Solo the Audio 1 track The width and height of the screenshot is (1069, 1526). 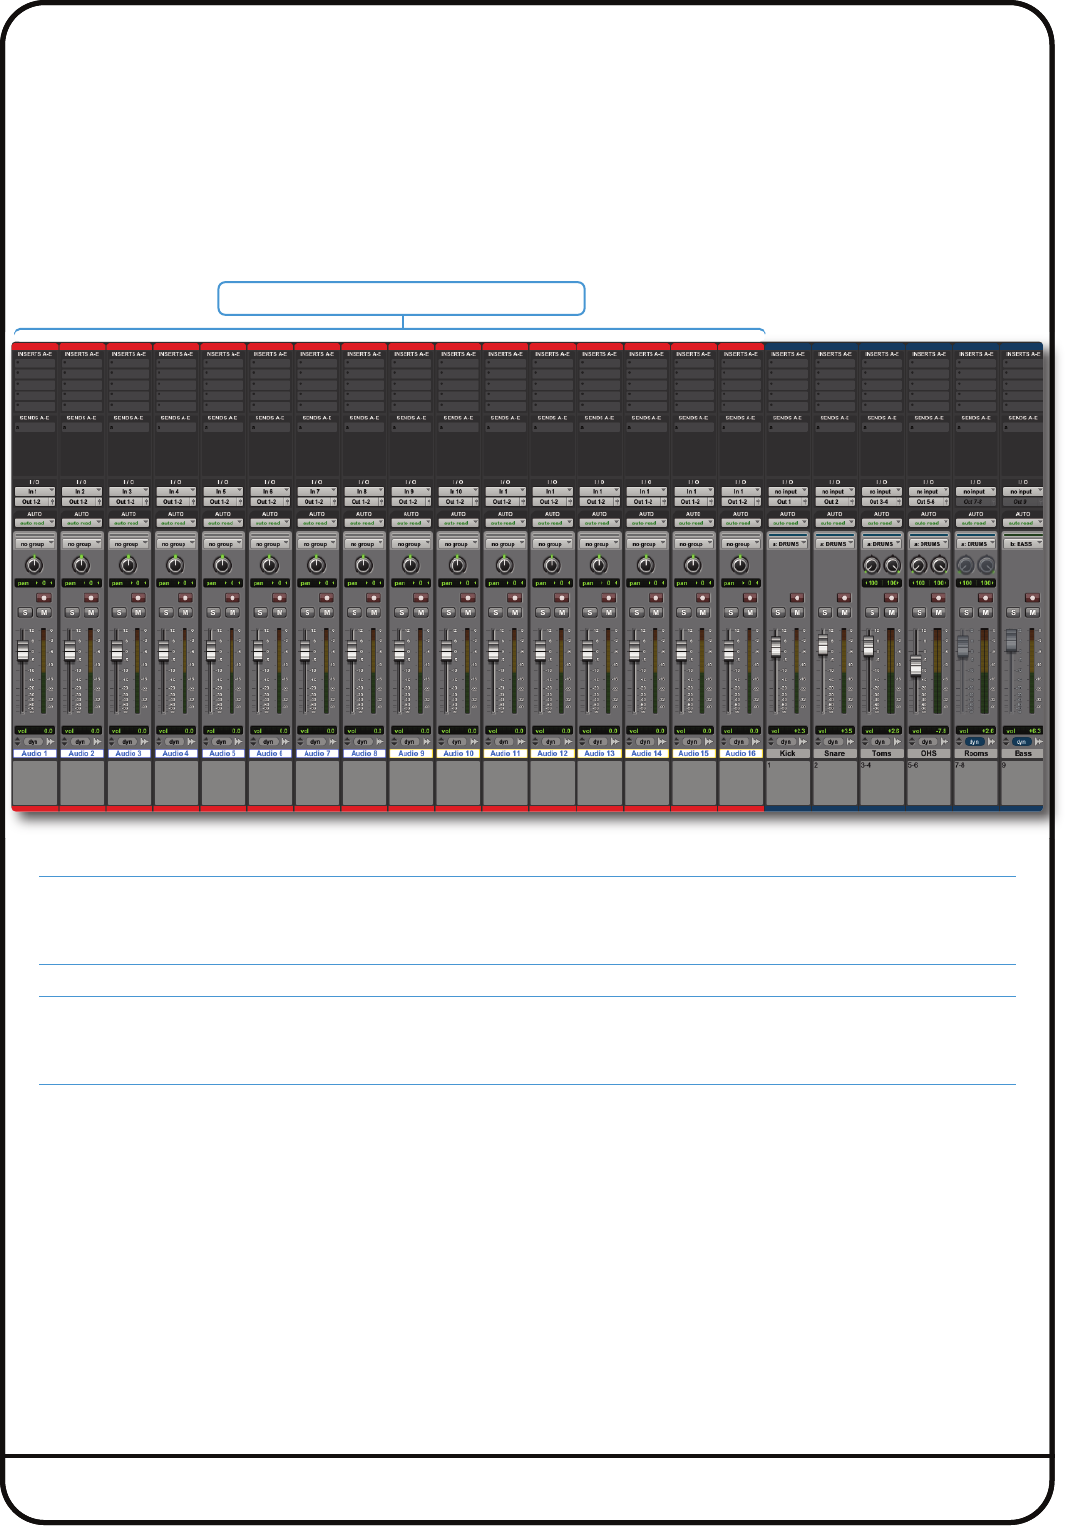click(25, 612)
